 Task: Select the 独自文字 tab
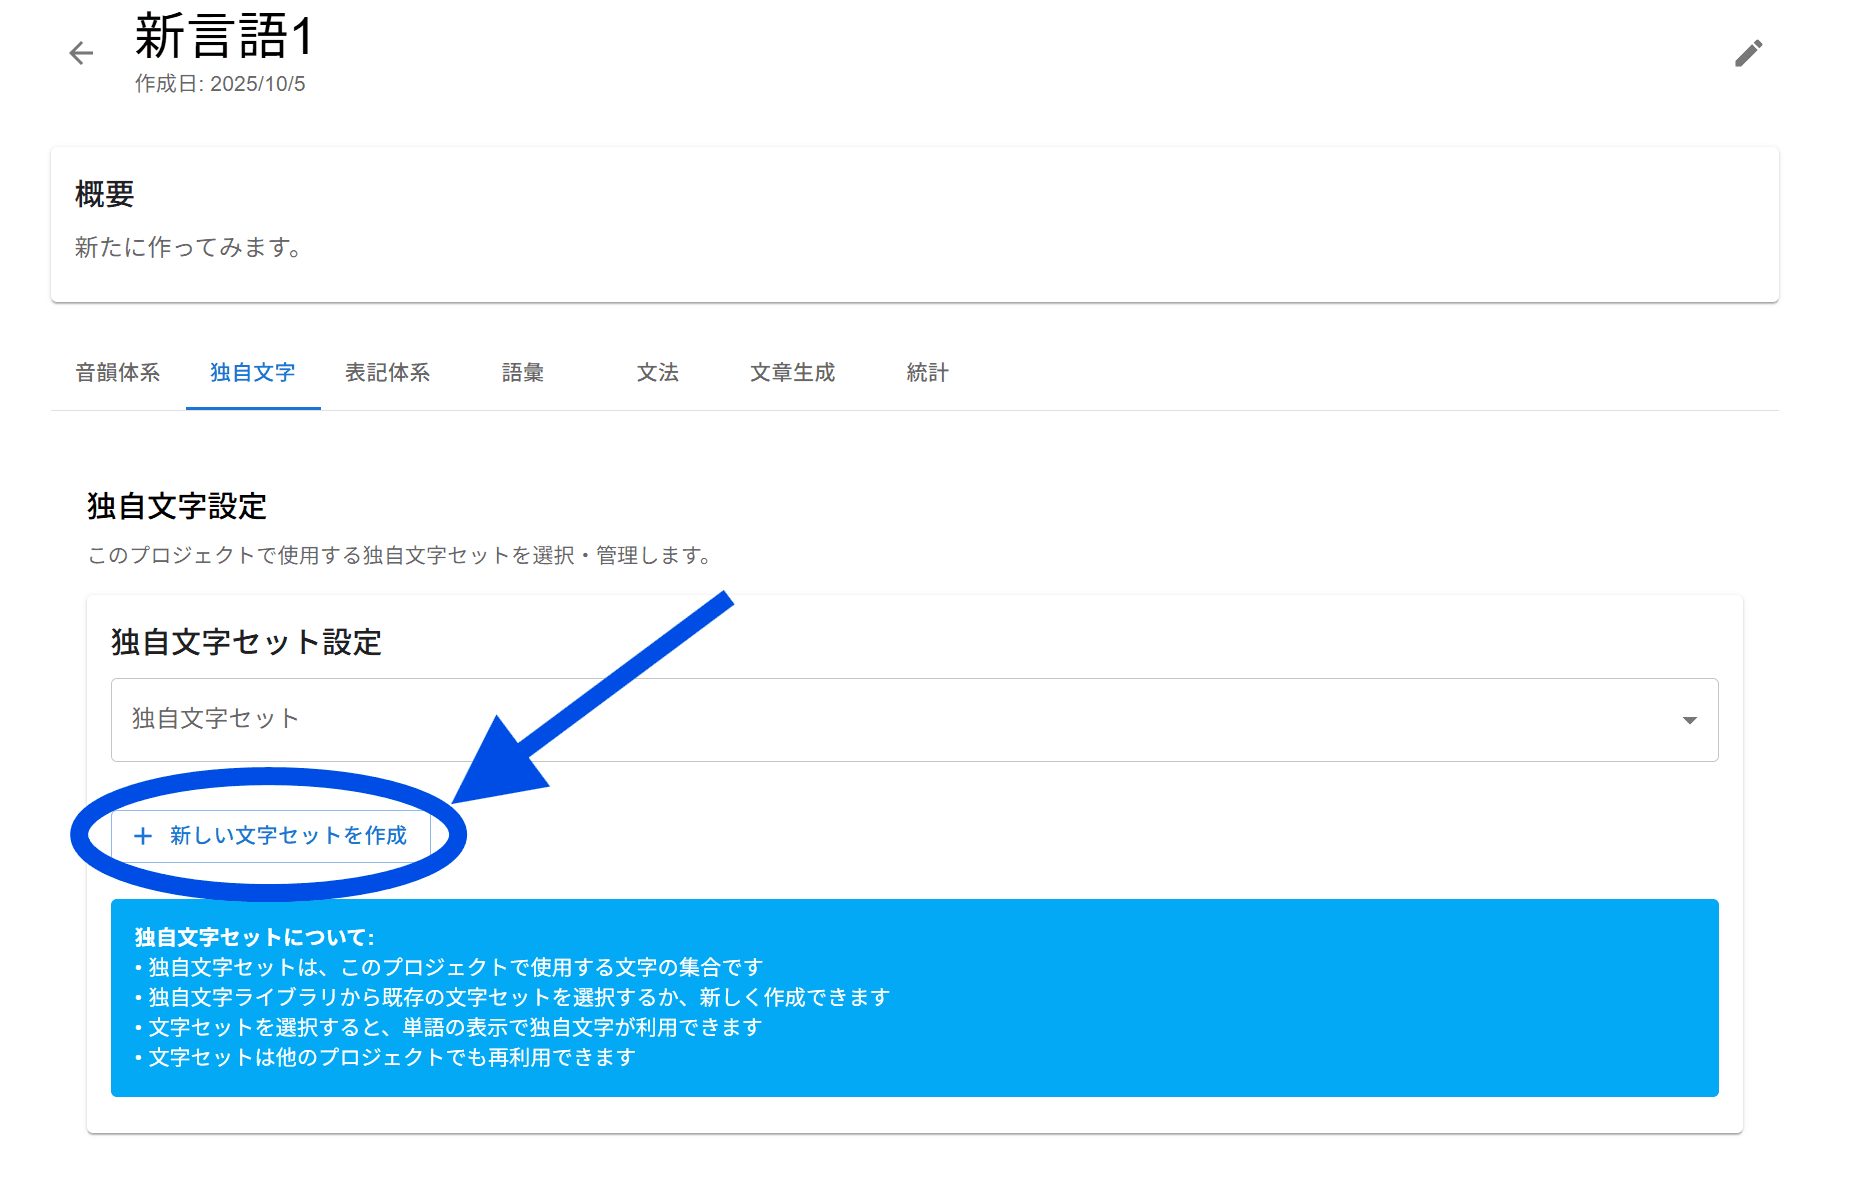pos(253,373)
